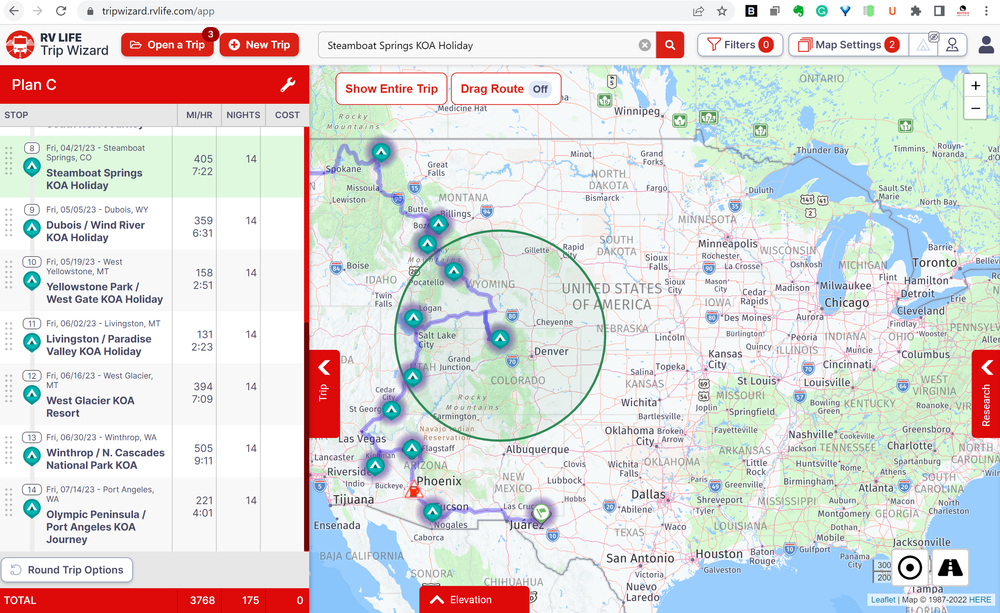Select Winthrop / N. Cascades National Park KOA
The height and width of the screenshot is (613, 1000).
(105, 459)
